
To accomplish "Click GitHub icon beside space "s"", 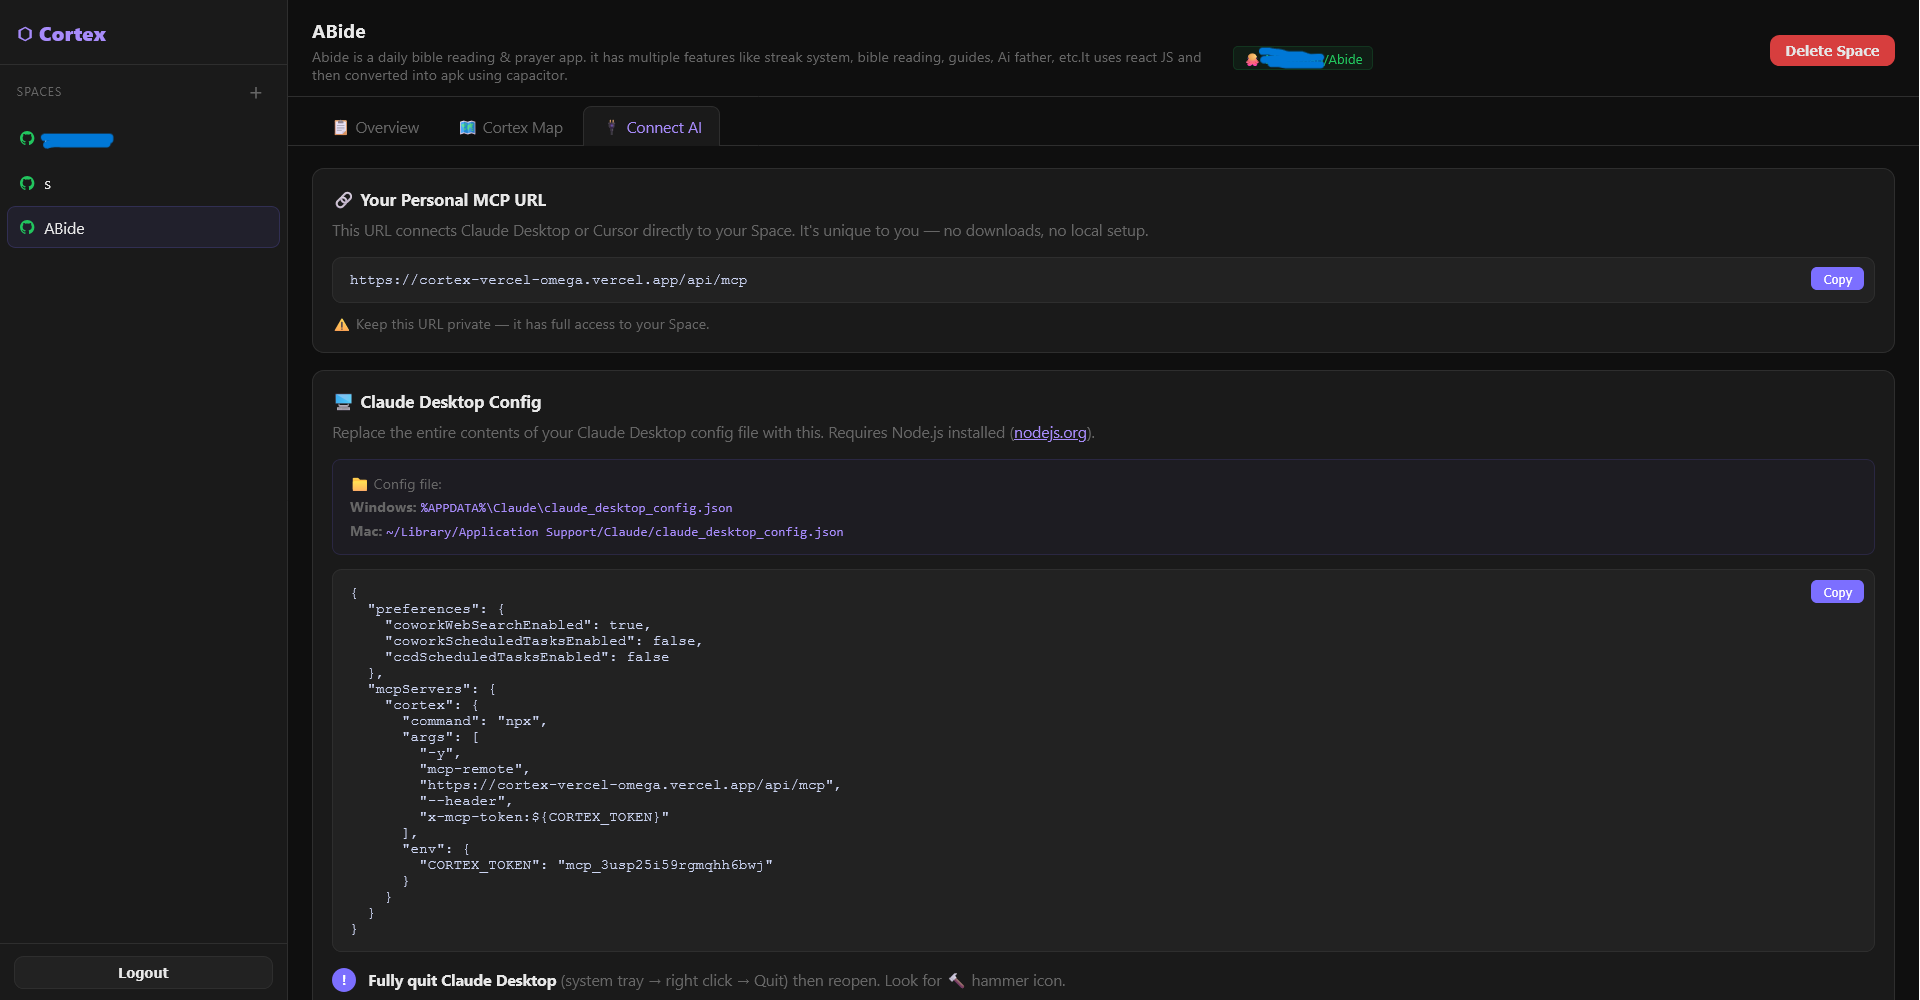I will coord(27,183).
